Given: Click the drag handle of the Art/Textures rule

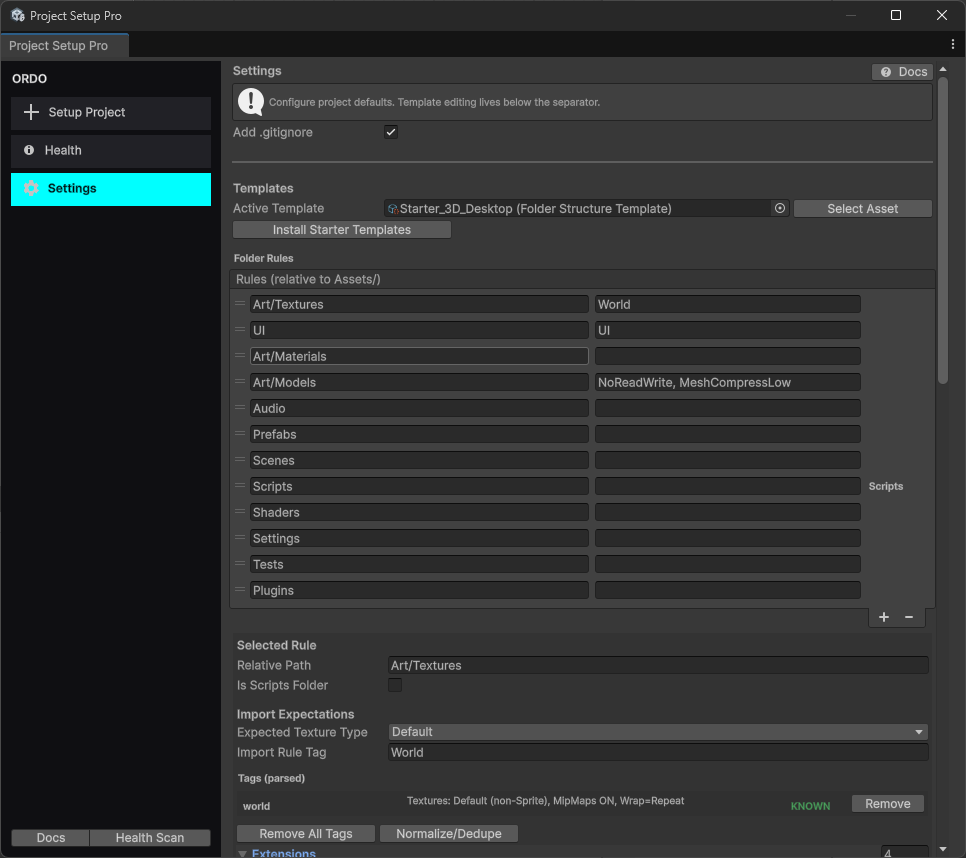Looking at the screenshot, I should click(240, 304).
